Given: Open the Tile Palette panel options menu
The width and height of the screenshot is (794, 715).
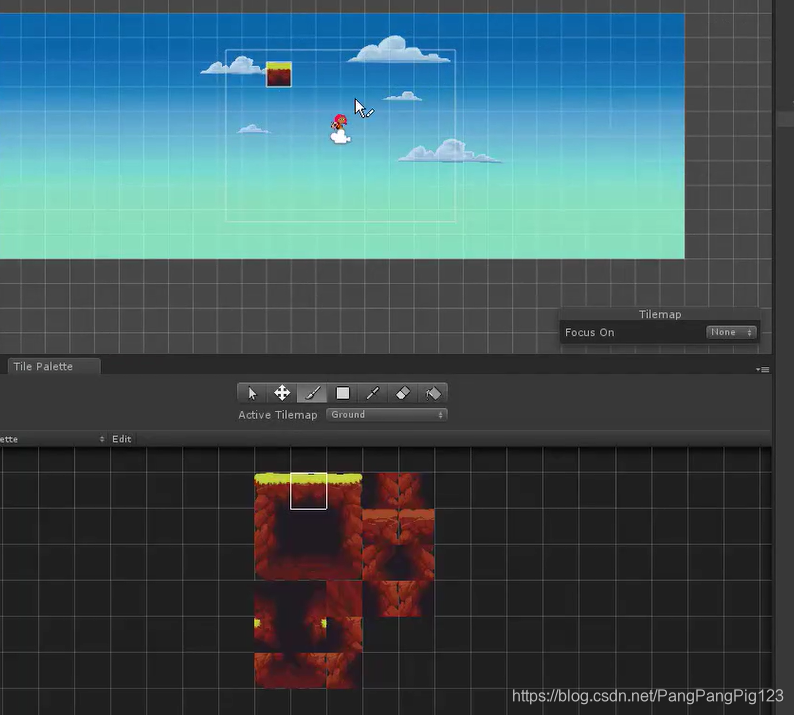Looking at the screenshot, I should (x=763, y=370).
